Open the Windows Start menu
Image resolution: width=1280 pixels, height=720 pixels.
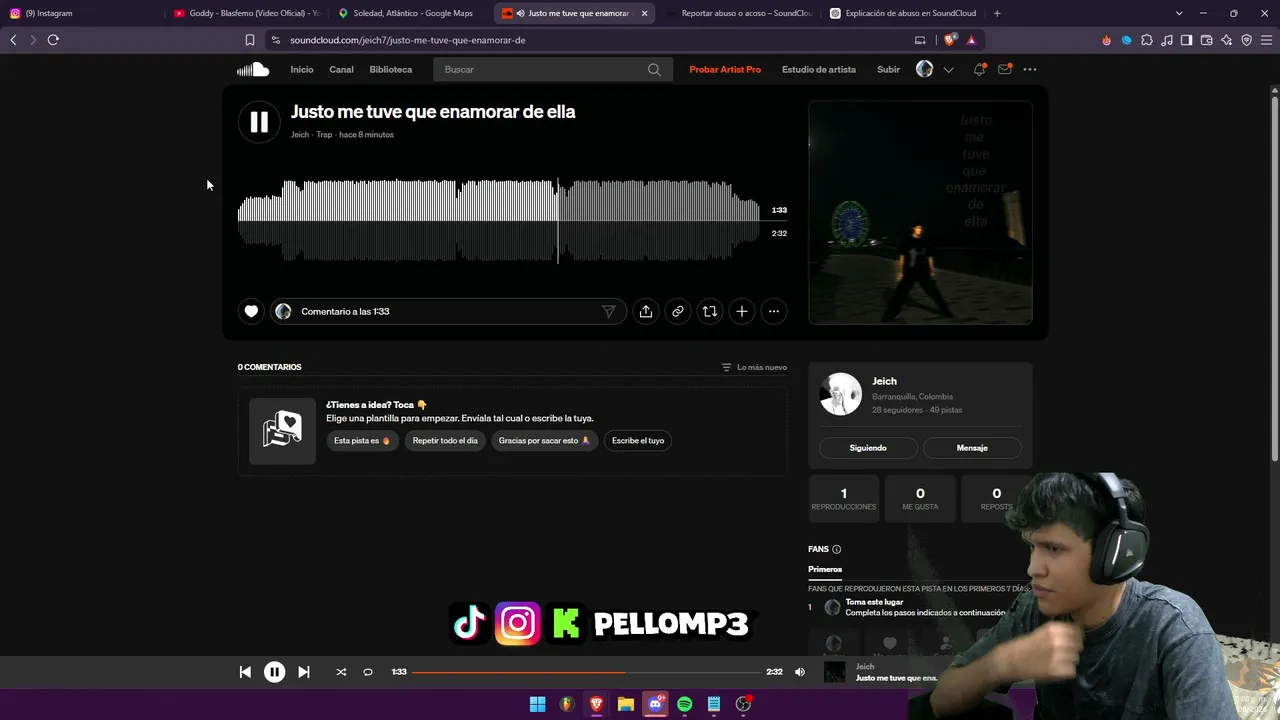(x=537, y=704)
